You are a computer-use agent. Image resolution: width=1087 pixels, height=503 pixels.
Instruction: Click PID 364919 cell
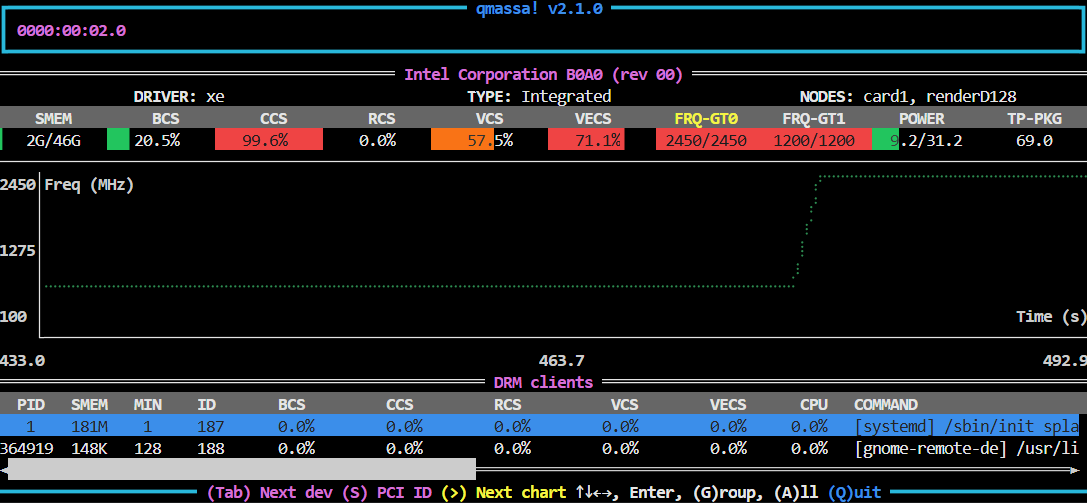tap(27, 449)
